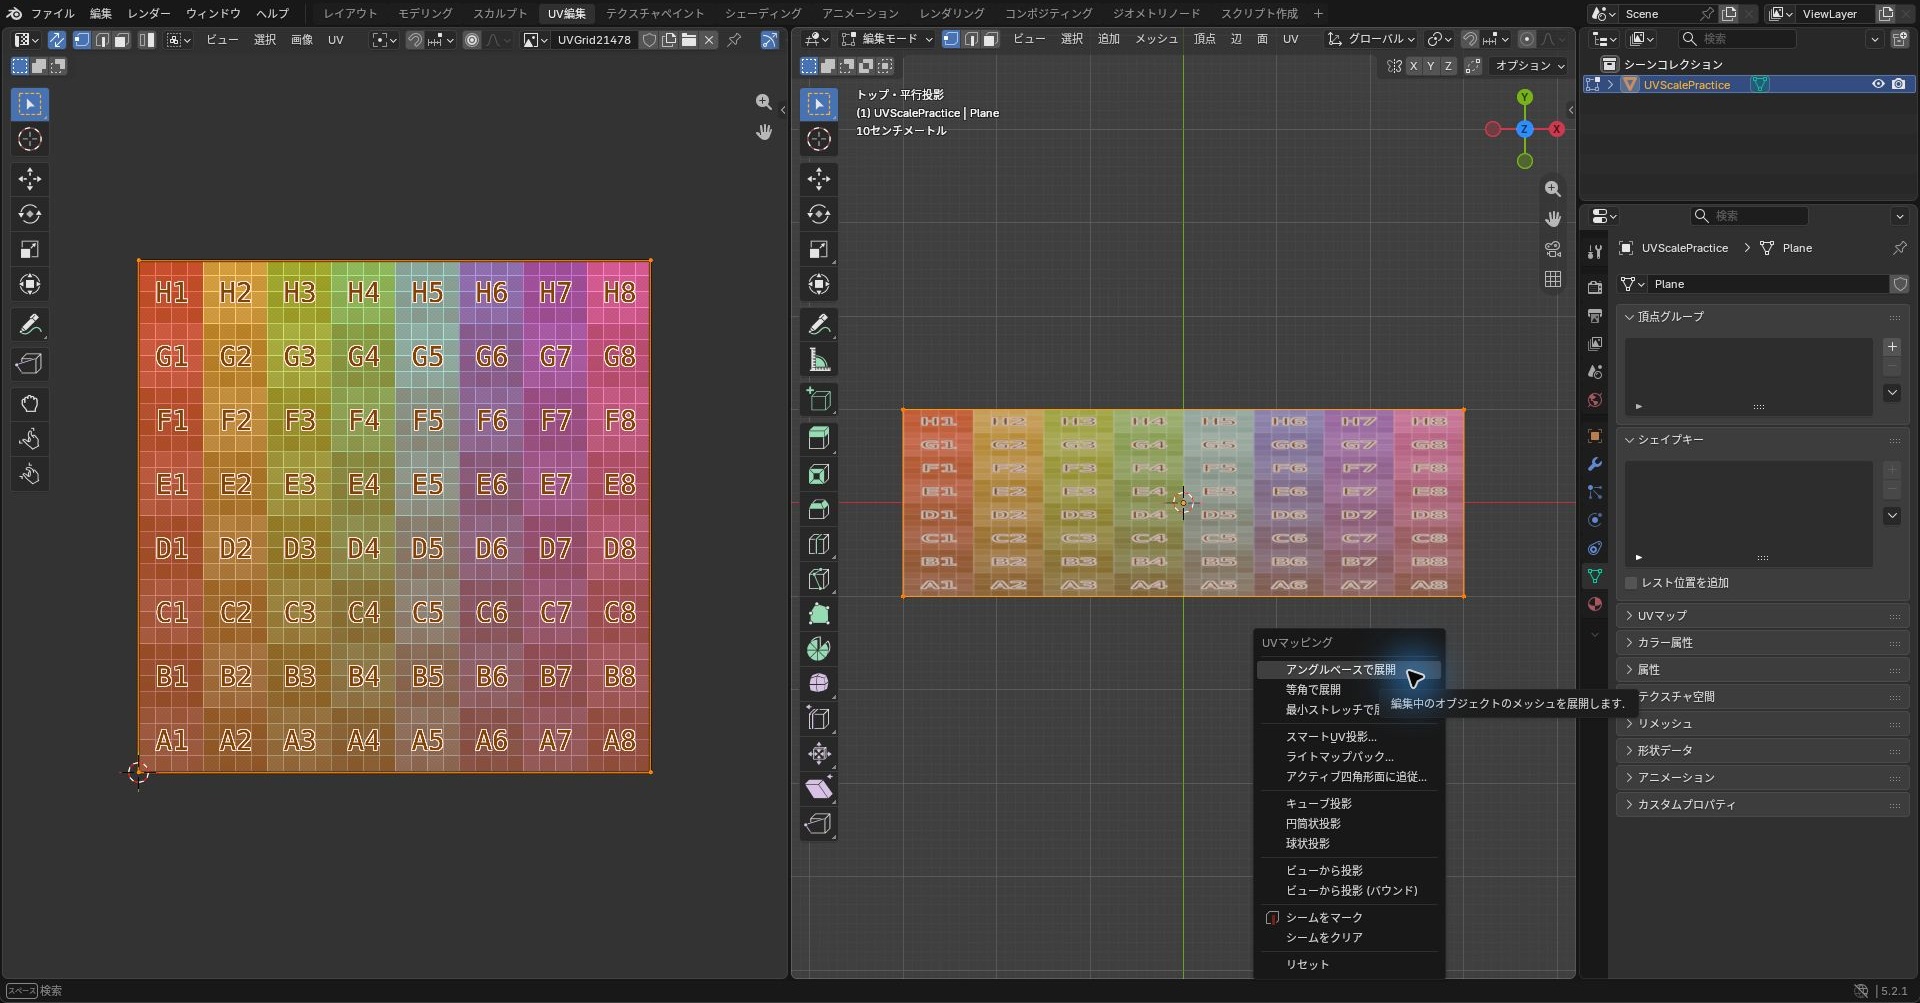This screenshot has height=1003, width=1920.
Task: Choose キューブ投影 from UV mapping menu
Action: [1348, 804]
